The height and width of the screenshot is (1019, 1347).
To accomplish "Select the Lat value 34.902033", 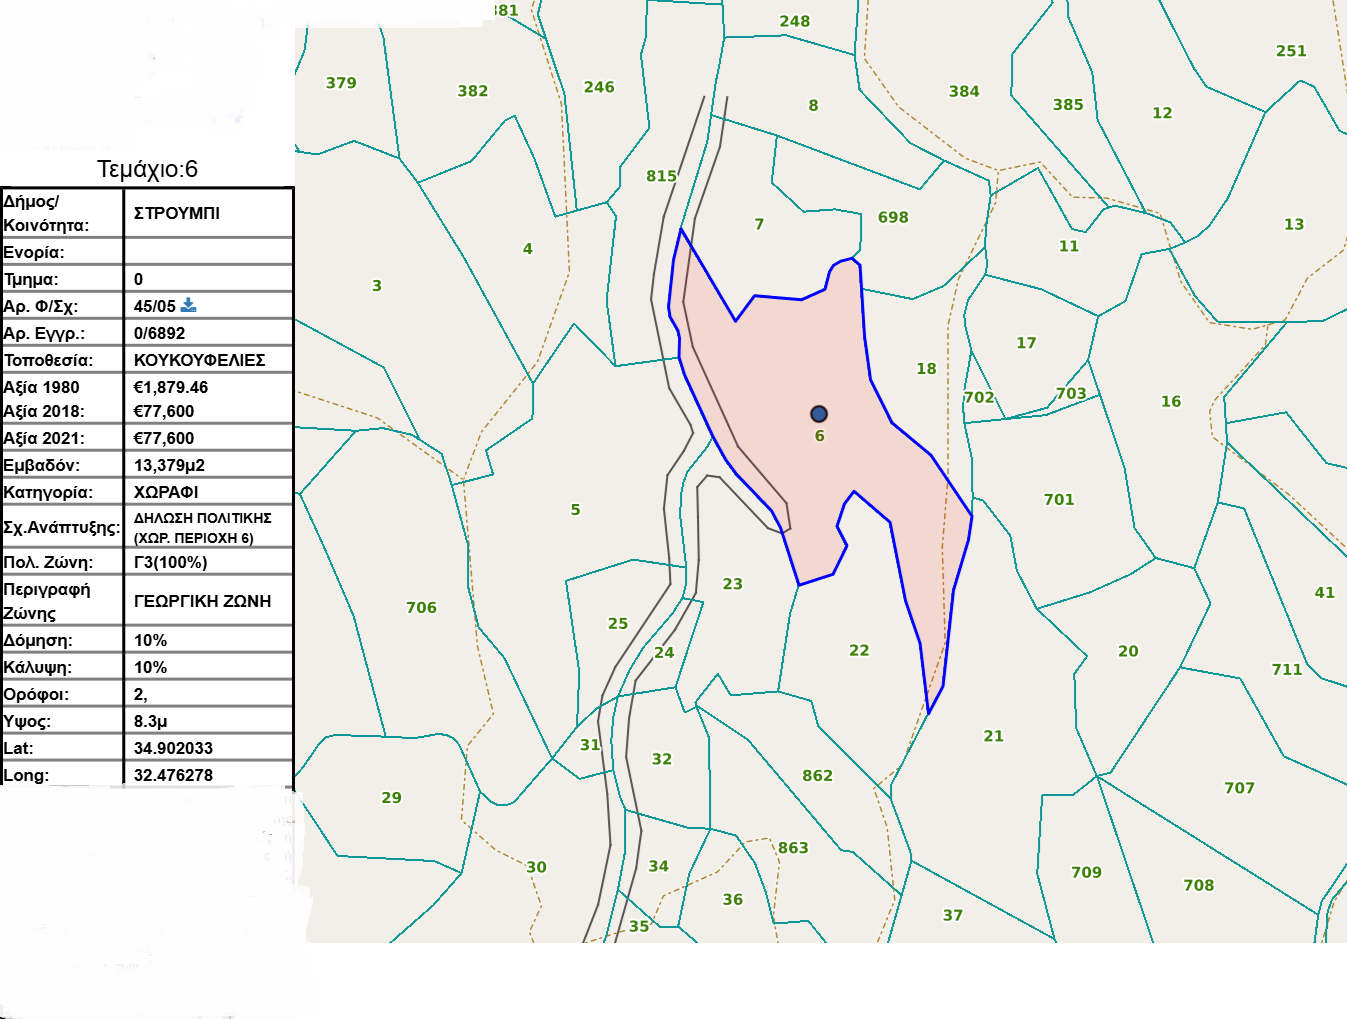I will coord(173,748).
